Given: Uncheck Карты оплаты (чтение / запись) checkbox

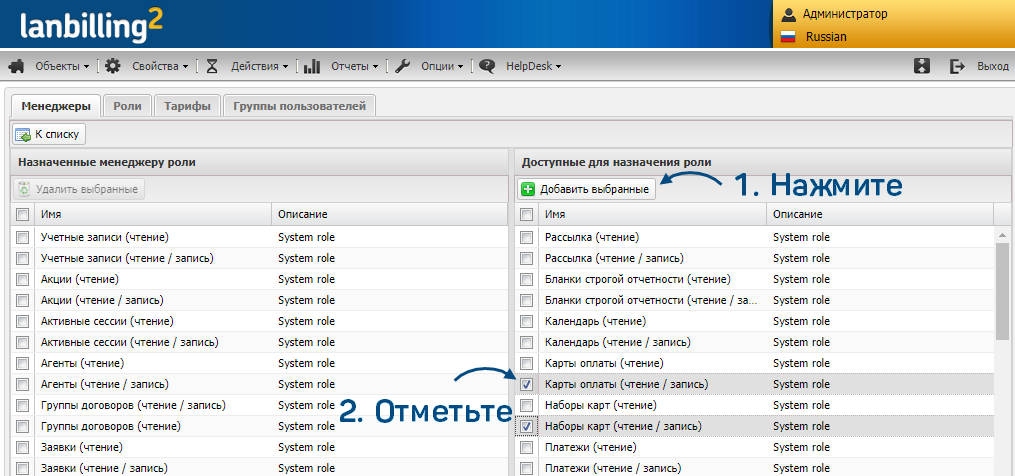Looking at the screenshot, I should coord(527,385).
